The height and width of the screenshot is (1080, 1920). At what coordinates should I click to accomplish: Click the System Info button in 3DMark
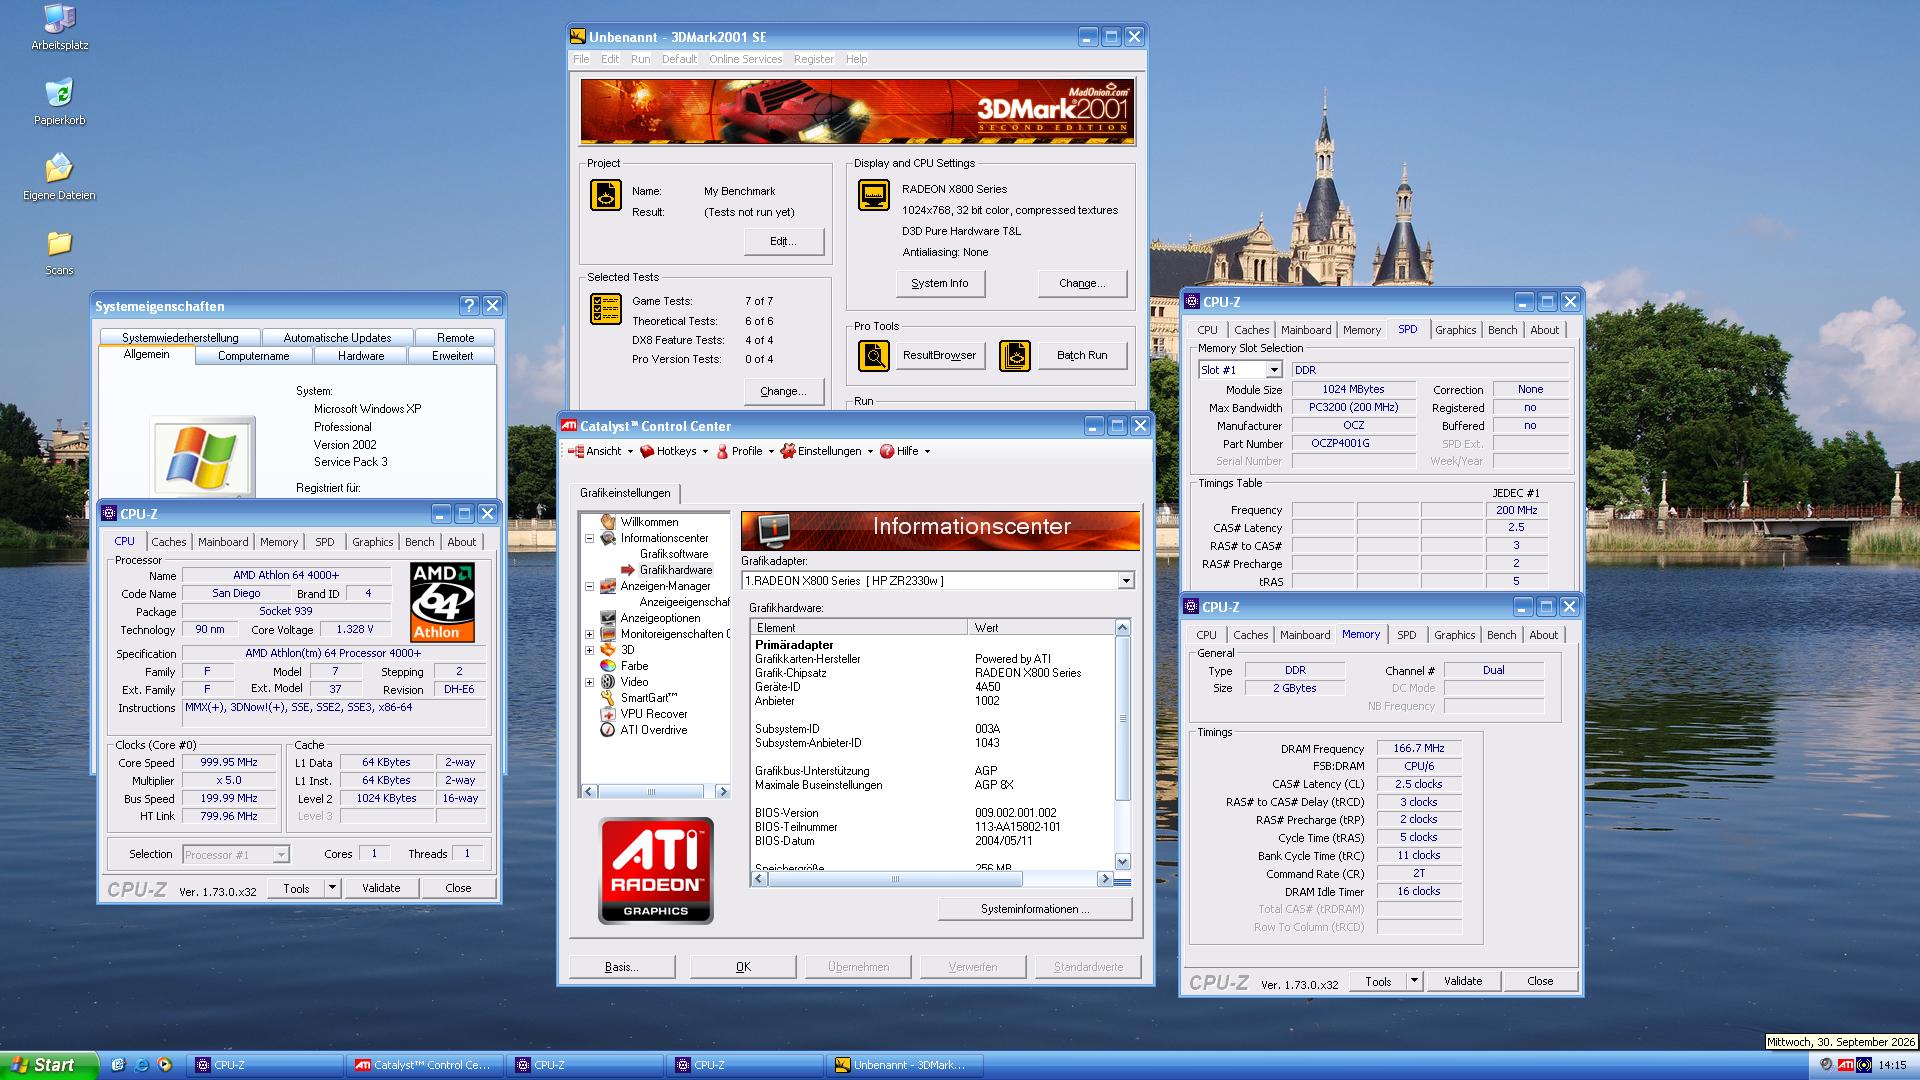(940, 283)
